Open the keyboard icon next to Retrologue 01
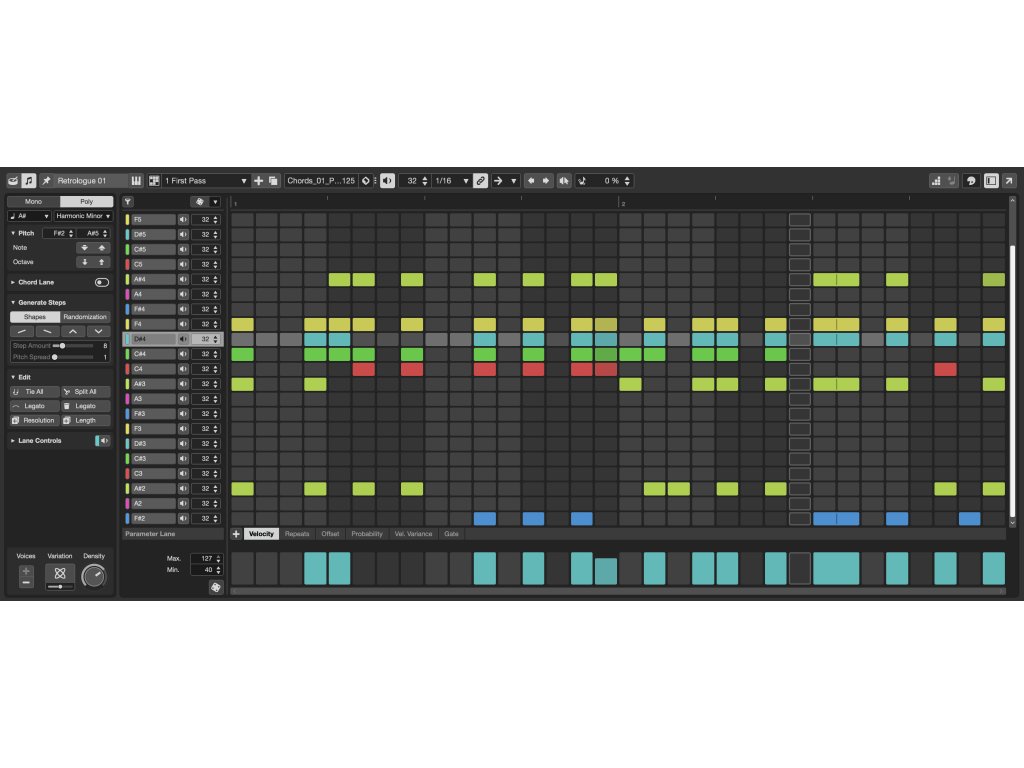 coord(136,181)
